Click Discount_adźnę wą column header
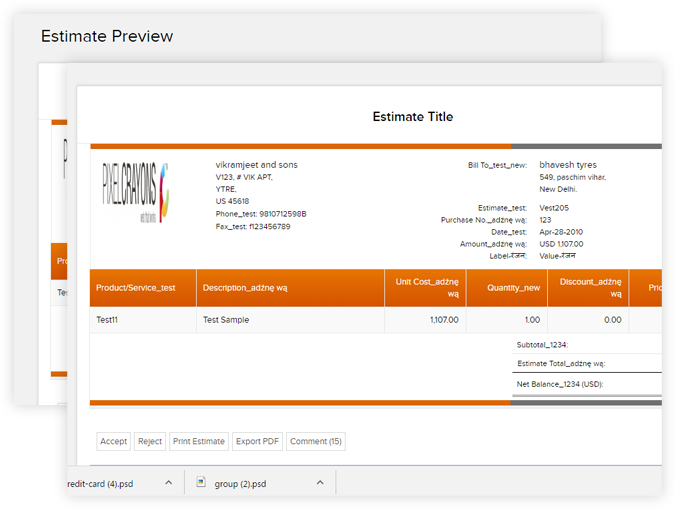This screenshot has width=676, height=510. tap(588, 288)
